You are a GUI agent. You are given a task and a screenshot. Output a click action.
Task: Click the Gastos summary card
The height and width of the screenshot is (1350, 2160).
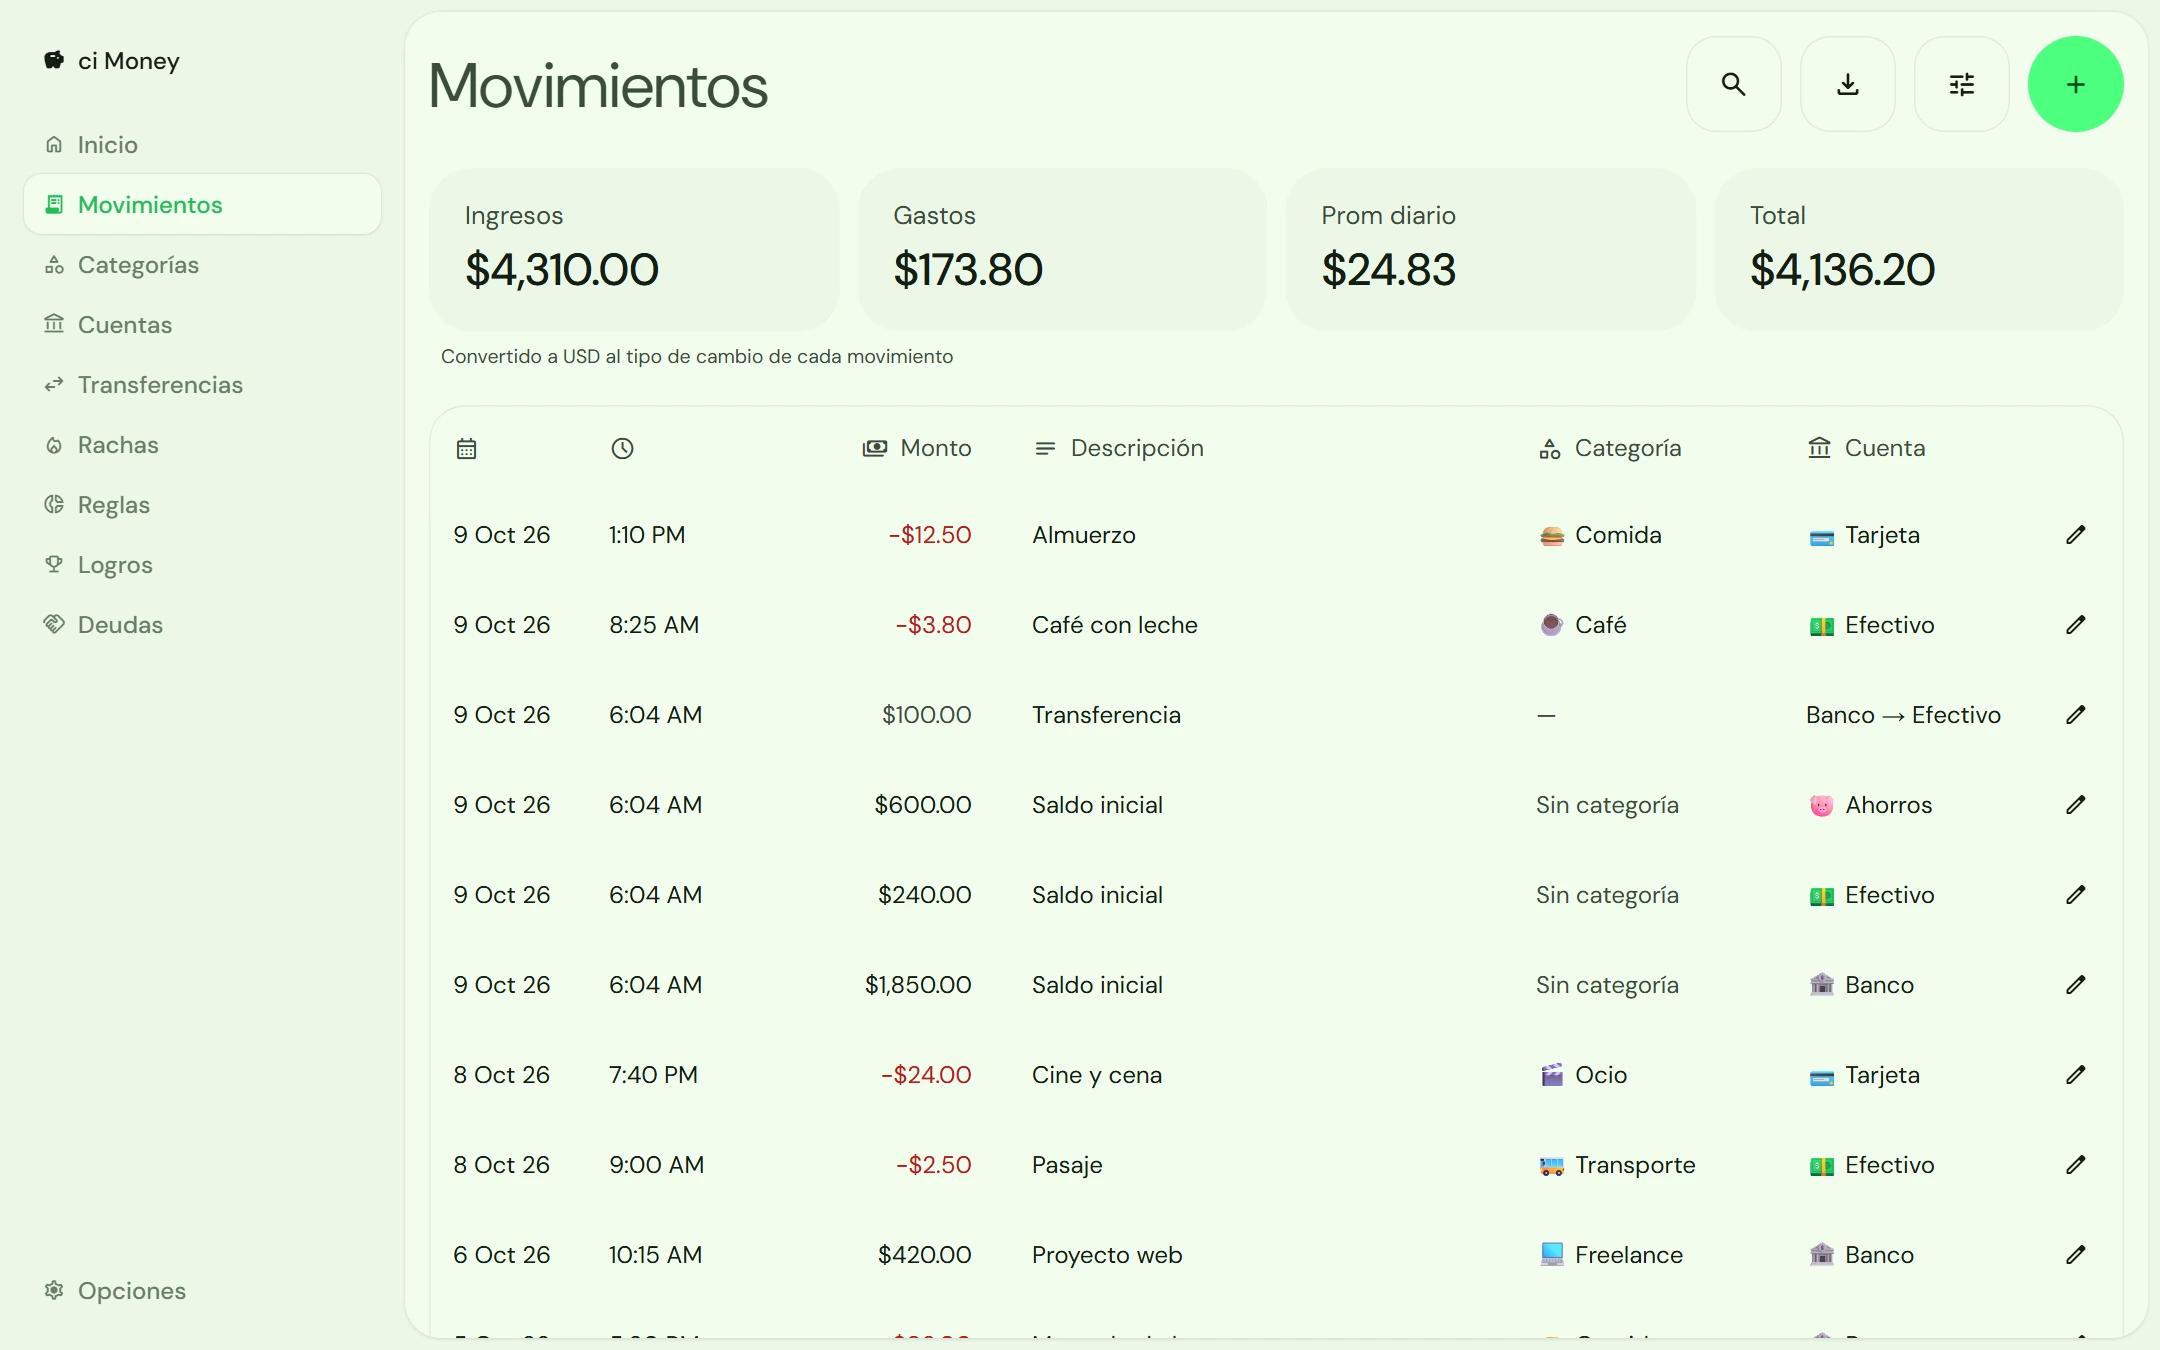point(1062,249)
